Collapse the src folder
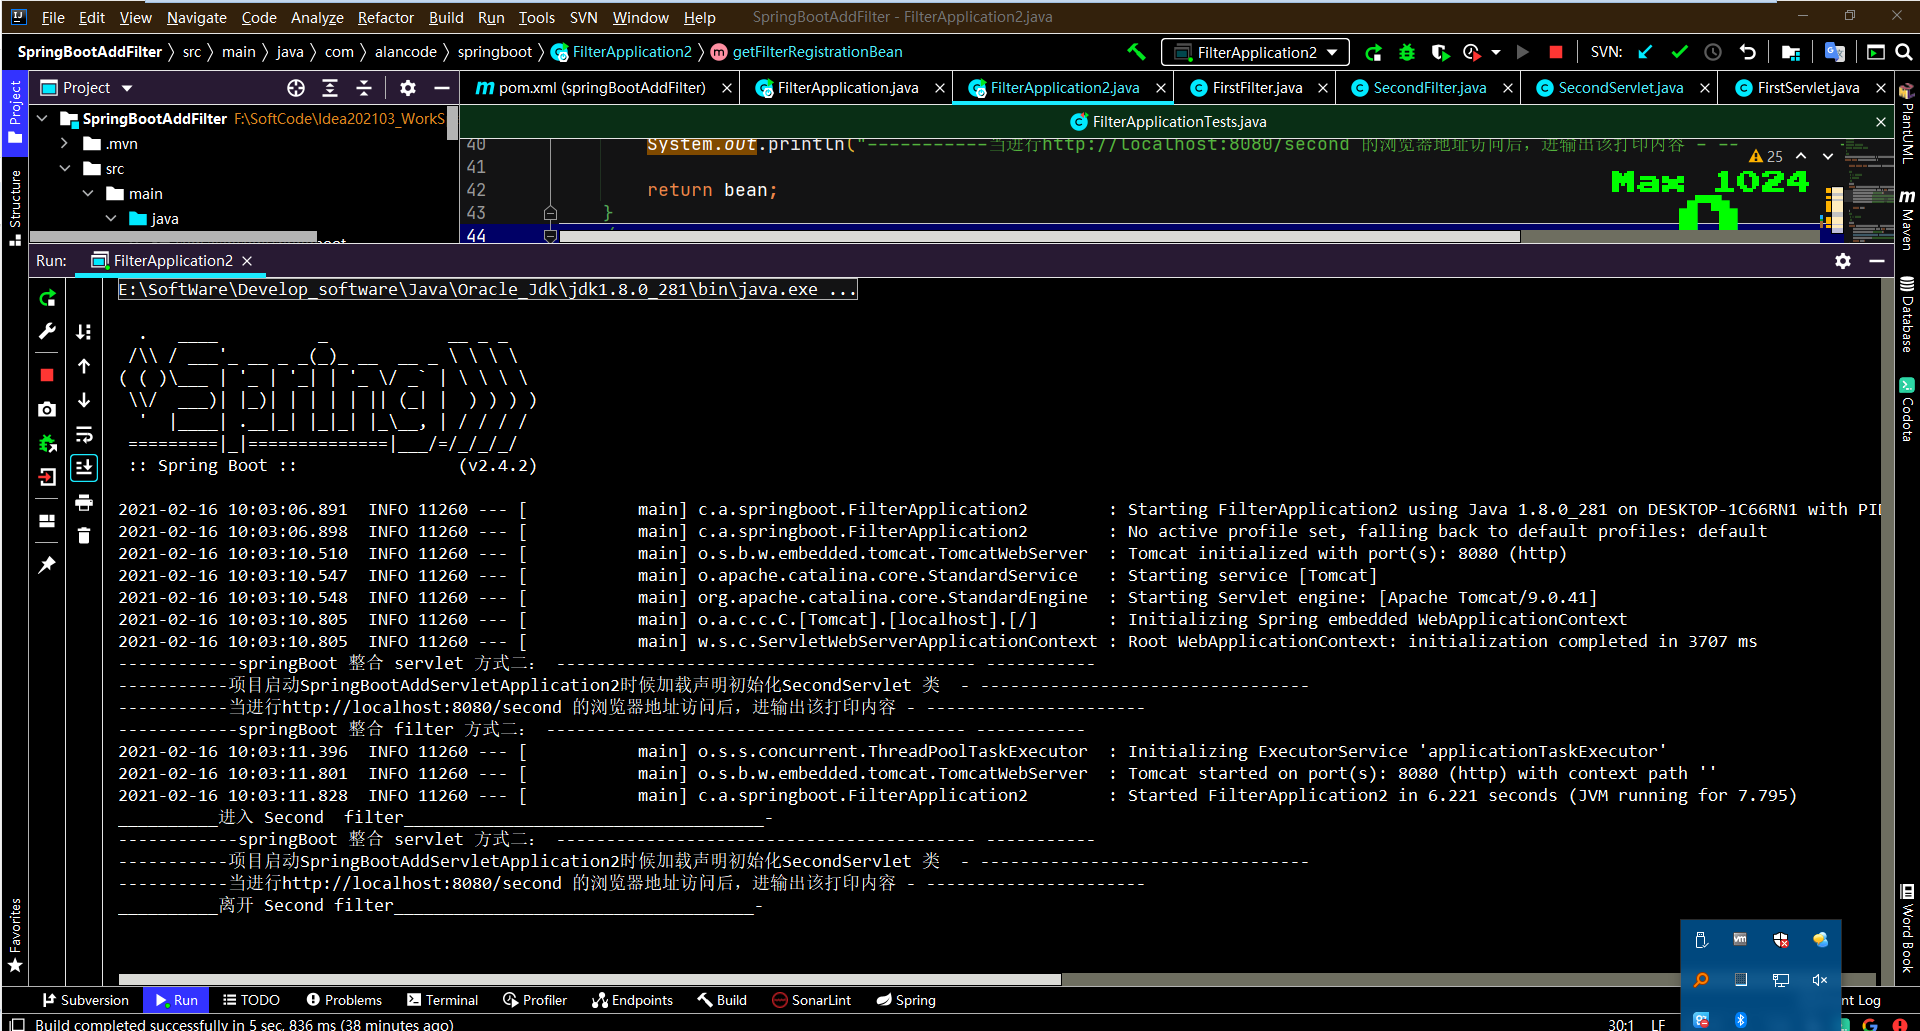This screenshot has width=1920, height=1031. pyautogui.click(x=65, y=168)
